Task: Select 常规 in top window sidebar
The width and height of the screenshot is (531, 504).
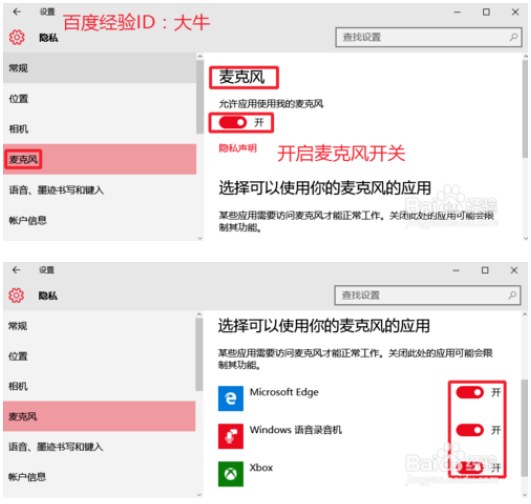Action: 100,68
